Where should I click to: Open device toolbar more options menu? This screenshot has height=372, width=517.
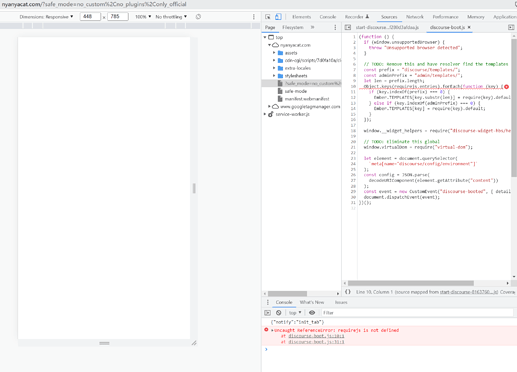pos(254,17)
